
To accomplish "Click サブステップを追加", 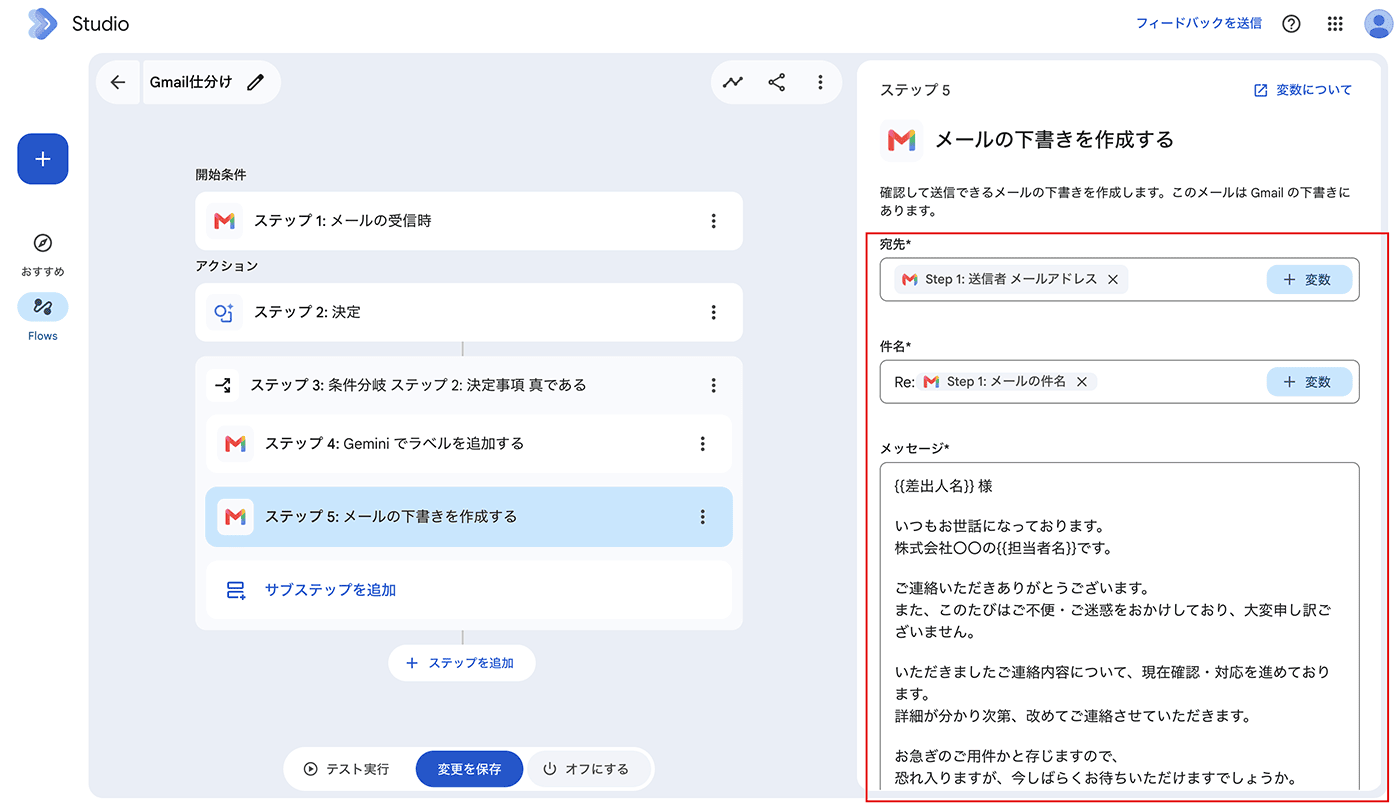I will [x=330, y=590].
